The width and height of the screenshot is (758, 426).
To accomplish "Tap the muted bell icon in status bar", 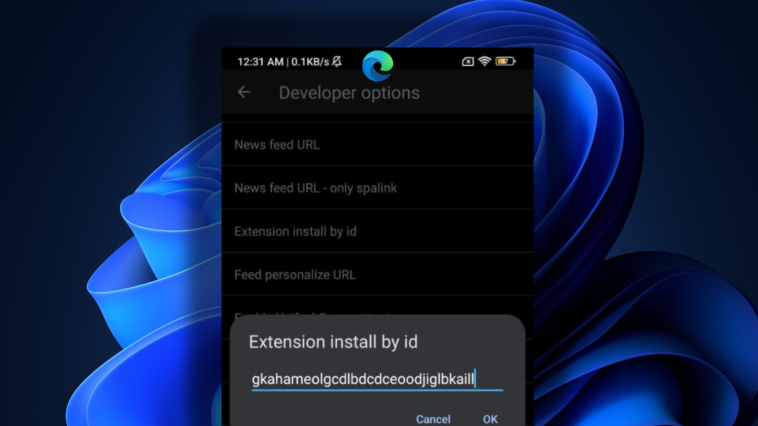I will pyautogui.click(x=337, y=61).
